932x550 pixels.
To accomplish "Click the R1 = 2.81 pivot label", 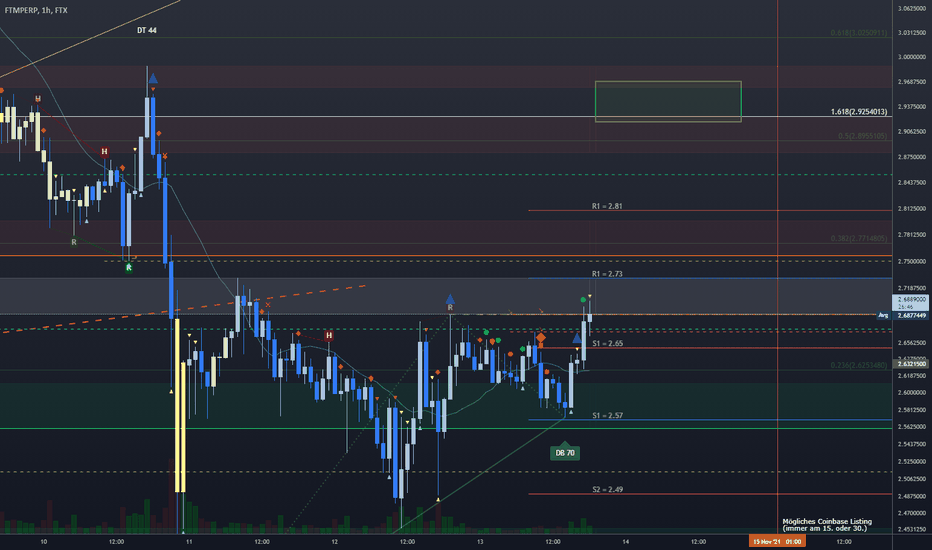I will (607, 206).
